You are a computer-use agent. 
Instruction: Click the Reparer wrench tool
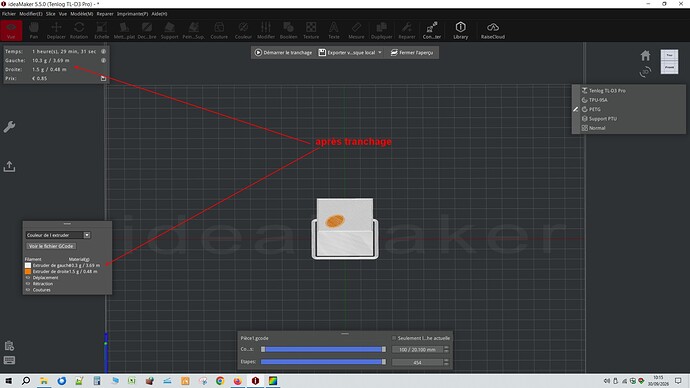[407, 30]
